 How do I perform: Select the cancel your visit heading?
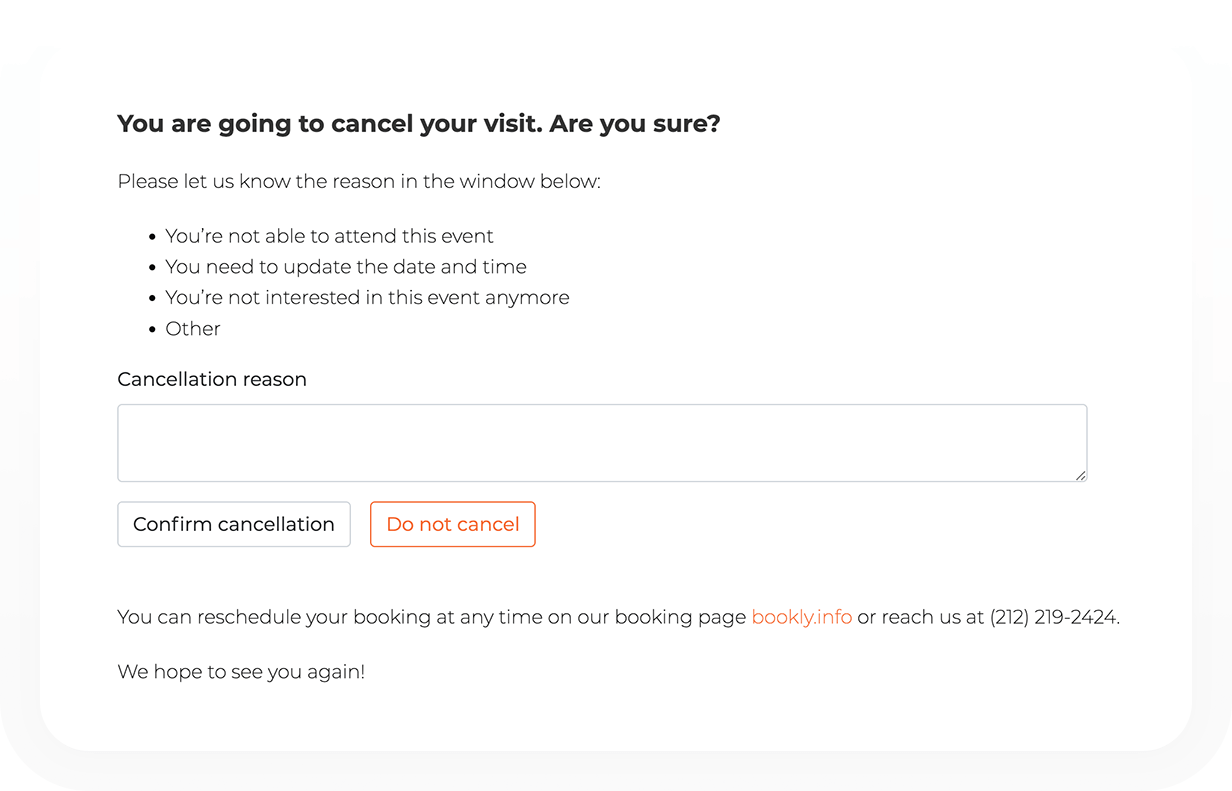pyautogui.click(x=419, y=125)
